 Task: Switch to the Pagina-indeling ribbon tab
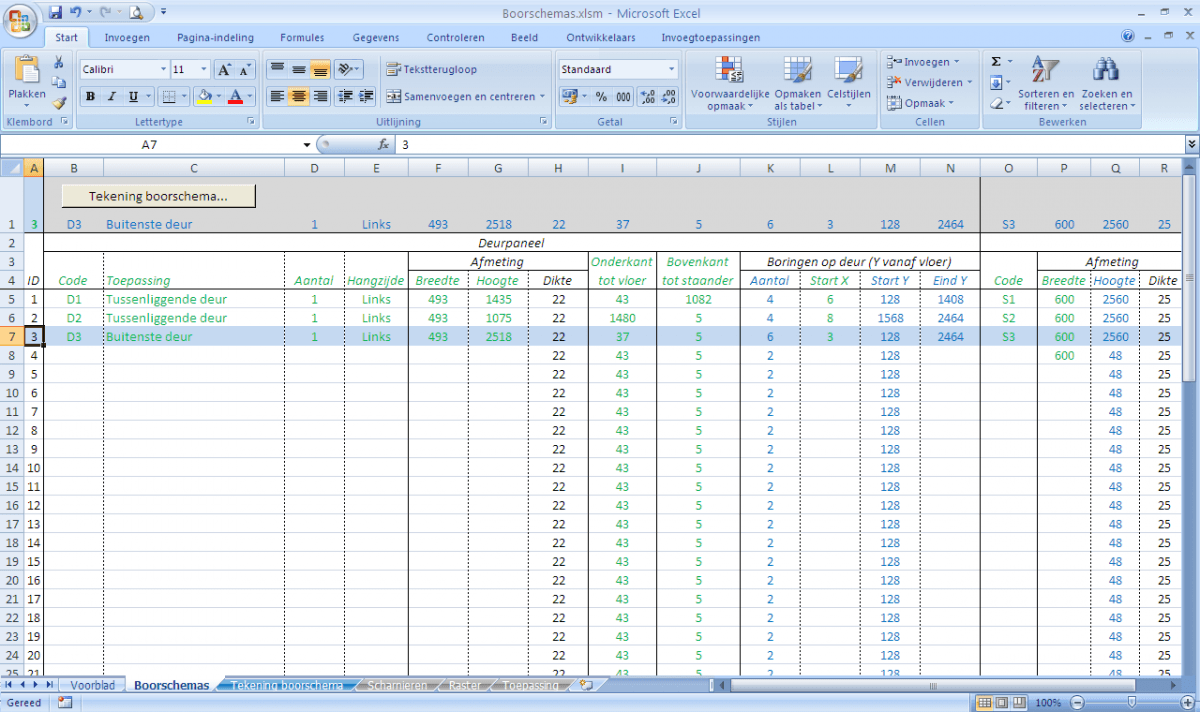tap(216, 38)
